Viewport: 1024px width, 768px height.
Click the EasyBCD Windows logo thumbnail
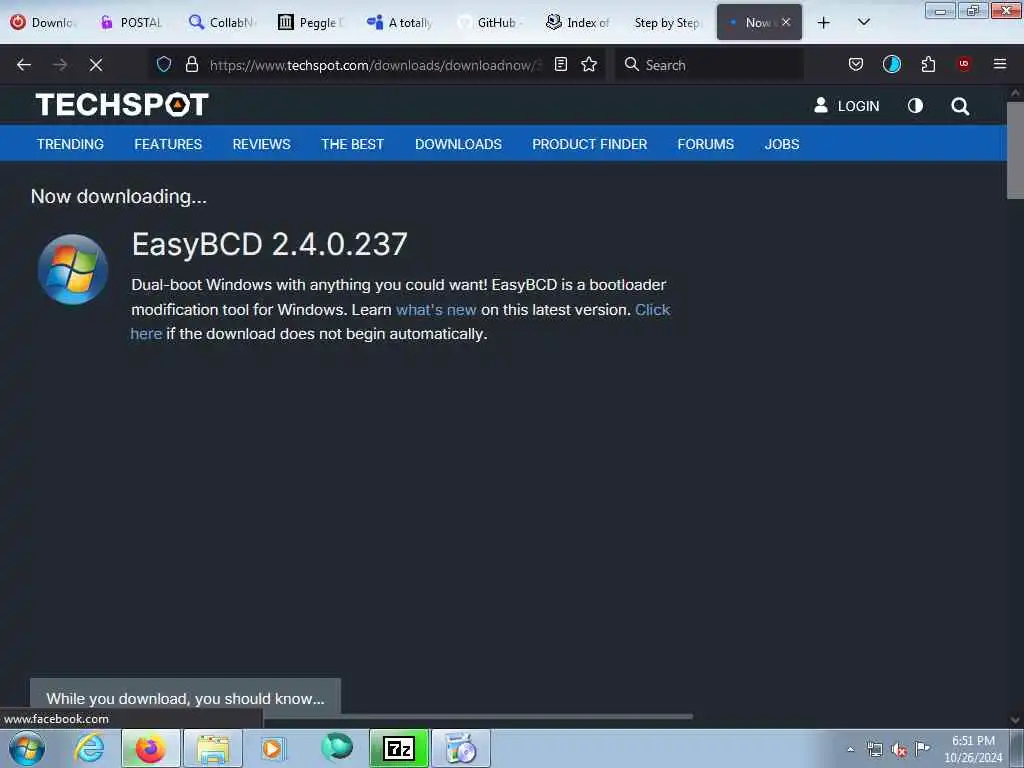[x=72, y=269]
